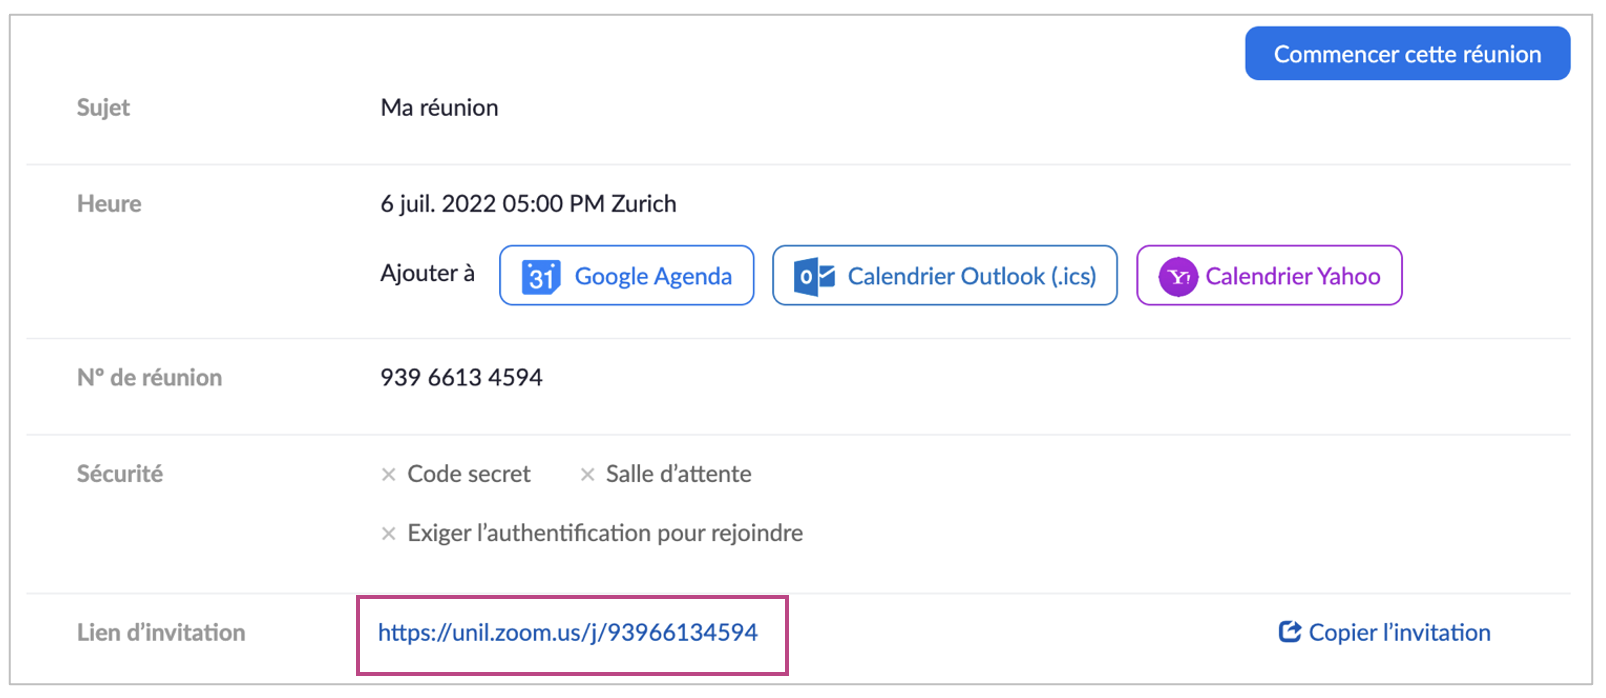This screenshot has width=1606, height=698.
Task: Click the meeting number 939 6613 4594
Action: pyautogui.click(x=461, y=377)
